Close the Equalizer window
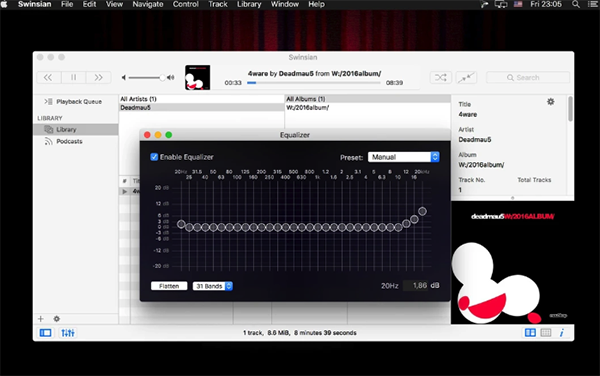The image size is (600, 376). (147, 135)
